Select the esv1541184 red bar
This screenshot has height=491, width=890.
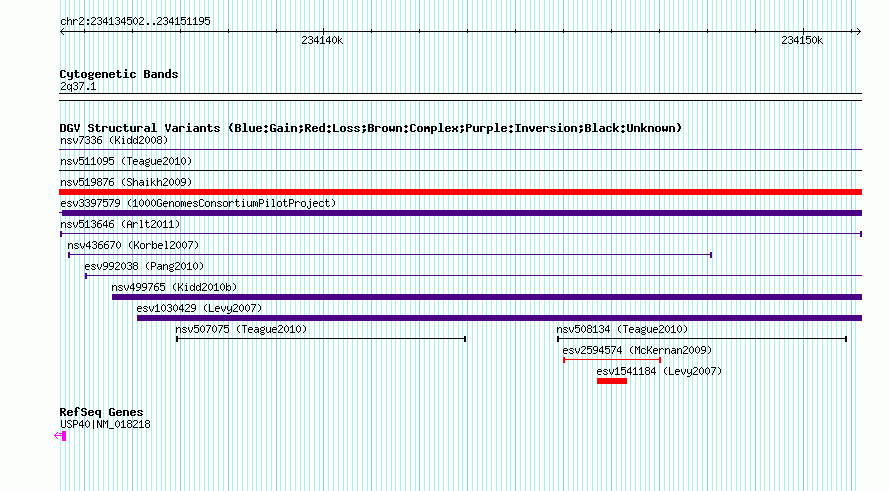[612, 381]
